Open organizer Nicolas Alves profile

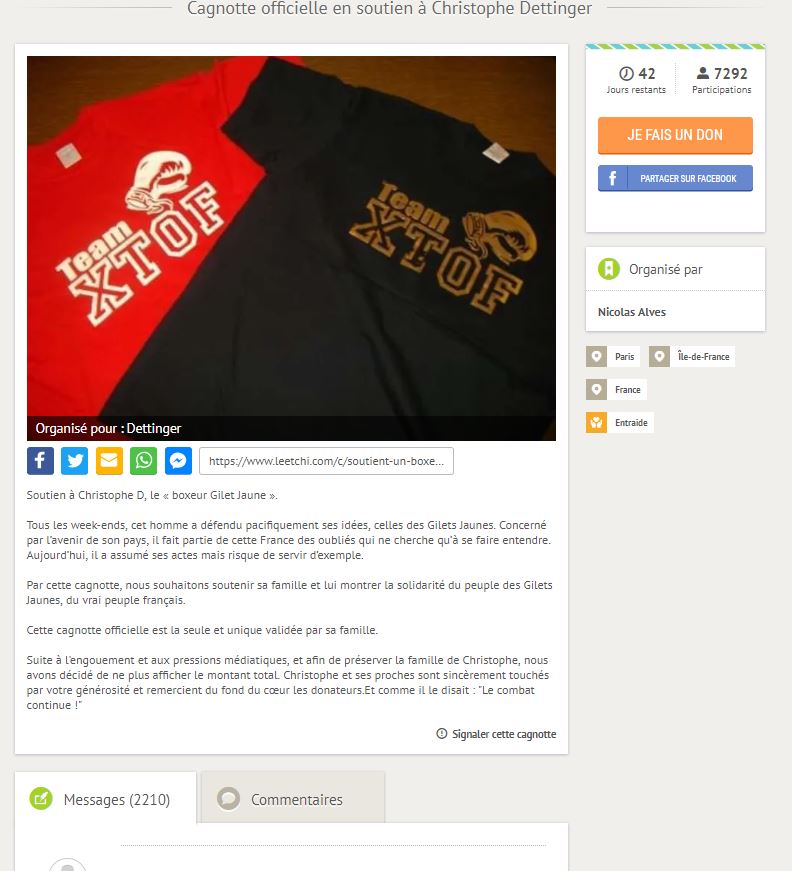pyautogui.click(x=631, y=312)
